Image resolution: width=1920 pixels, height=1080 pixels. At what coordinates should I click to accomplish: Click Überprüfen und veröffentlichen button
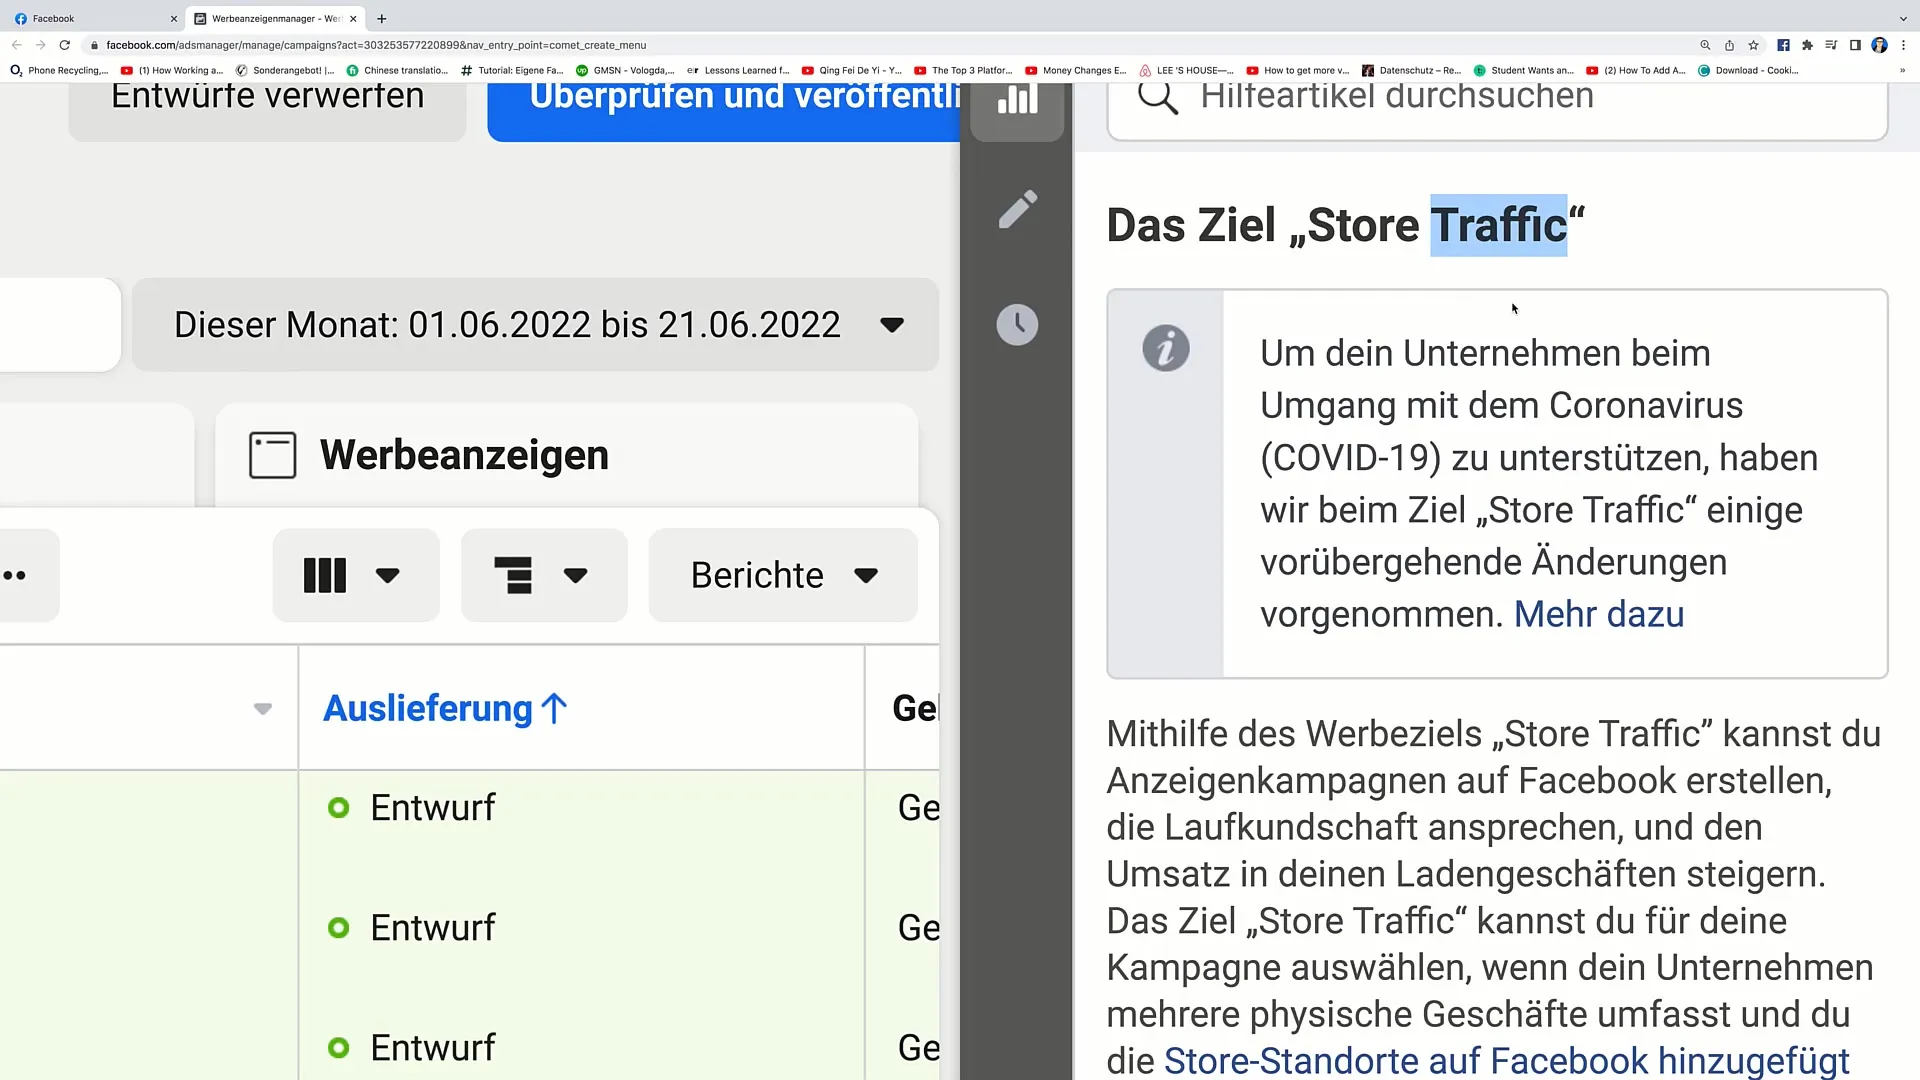point(724,111)
